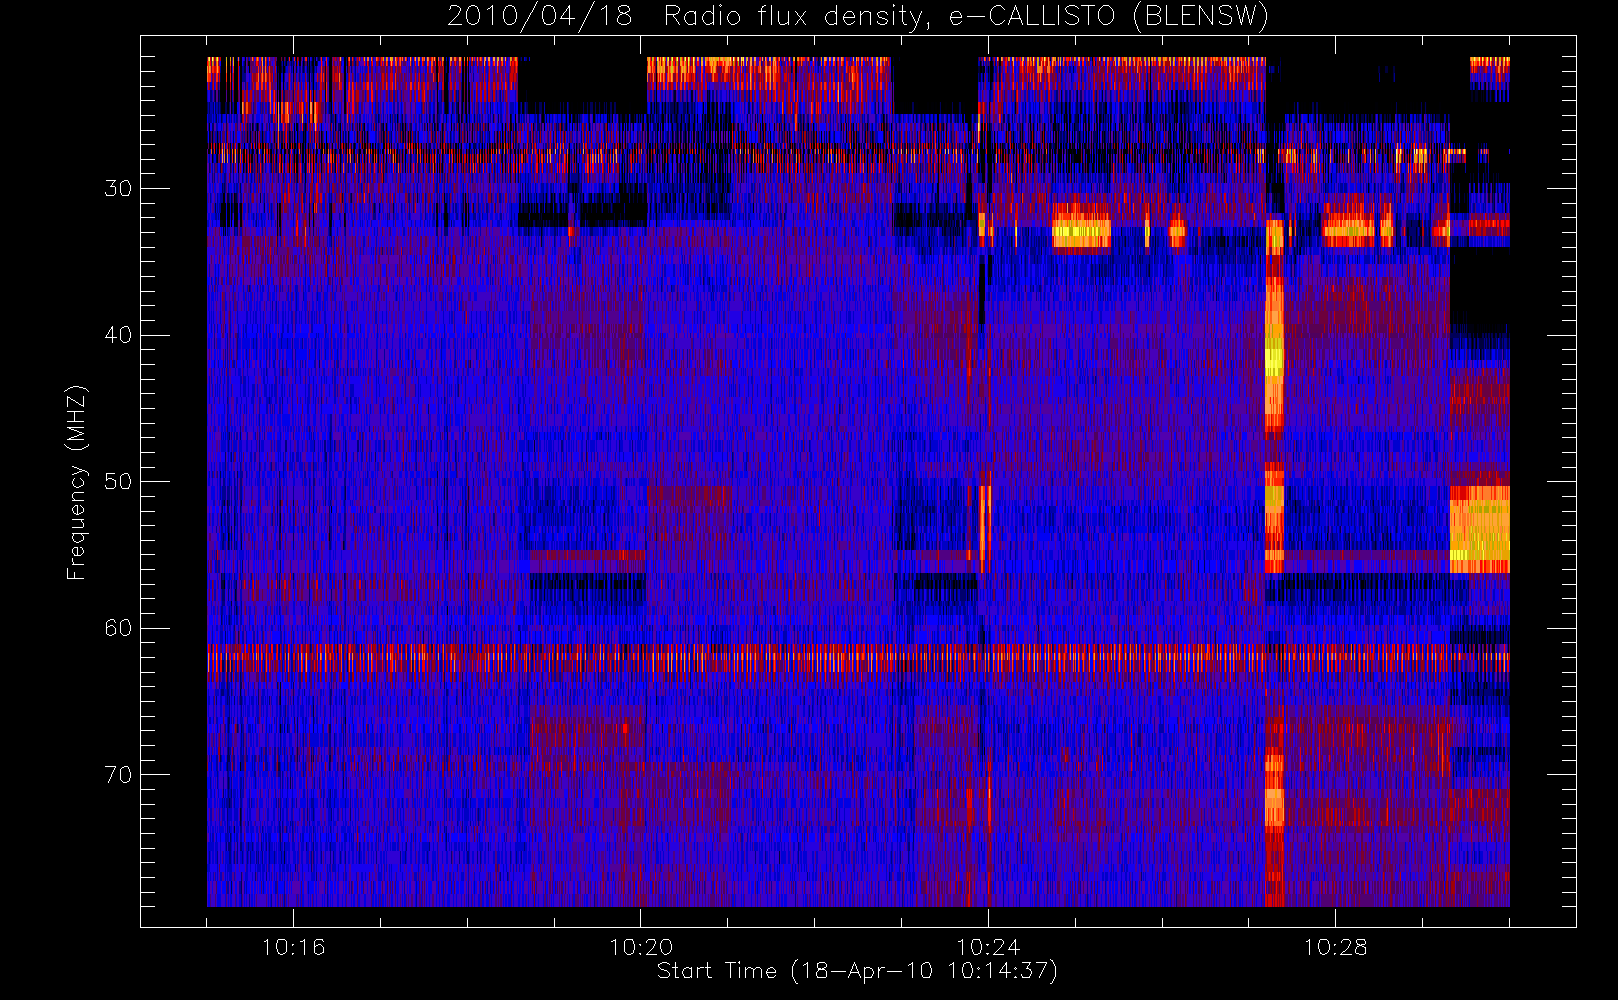Click the 10:20 time tick label
1618x1000 pixels.
pyautogui.click(x=640, y=947)
